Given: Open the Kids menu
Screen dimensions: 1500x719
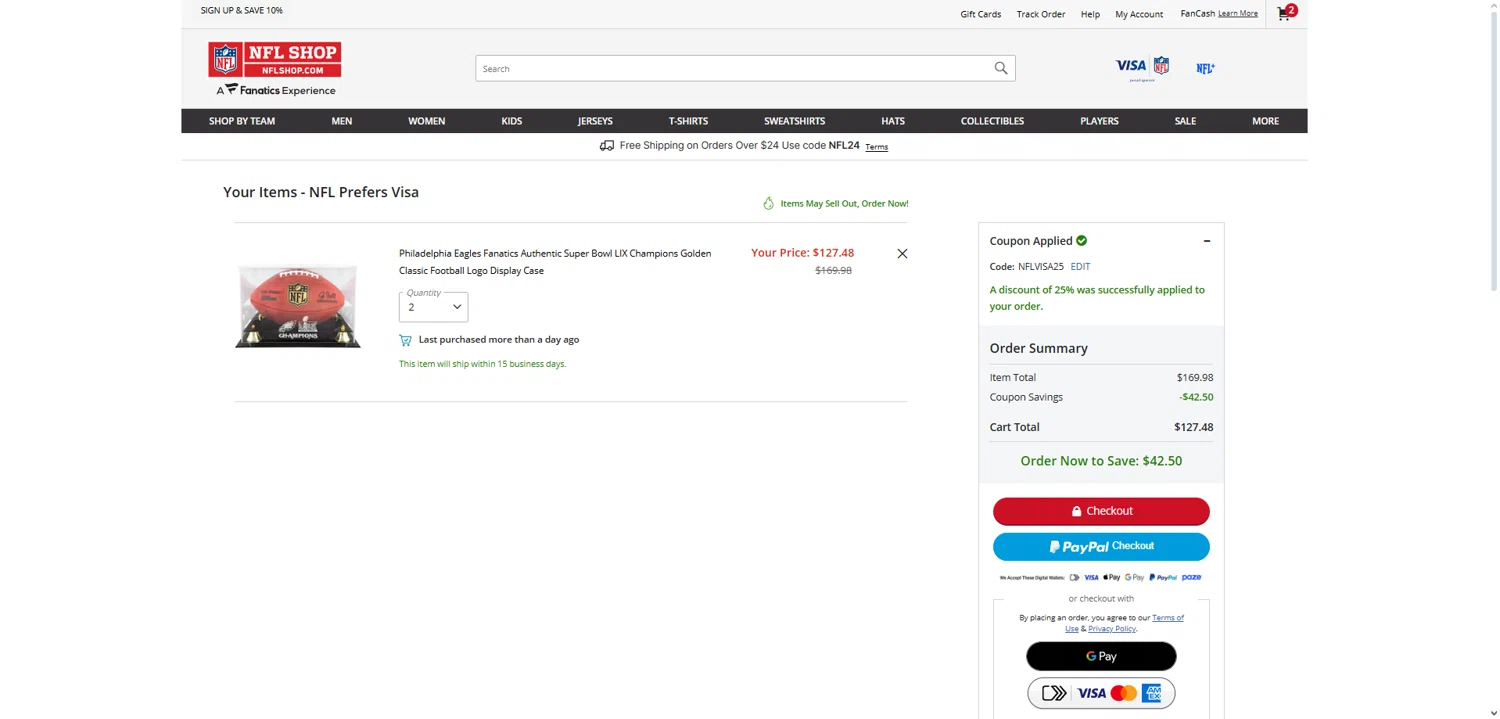Looking at the screenshot, I should [512, 121].
